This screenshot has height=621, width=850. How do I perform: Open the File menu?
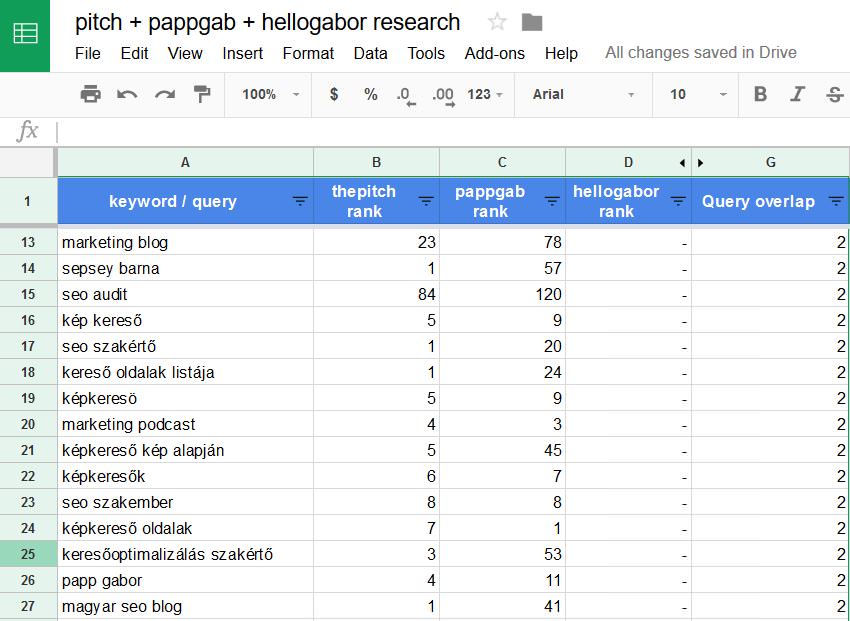[x=88, y=53]
